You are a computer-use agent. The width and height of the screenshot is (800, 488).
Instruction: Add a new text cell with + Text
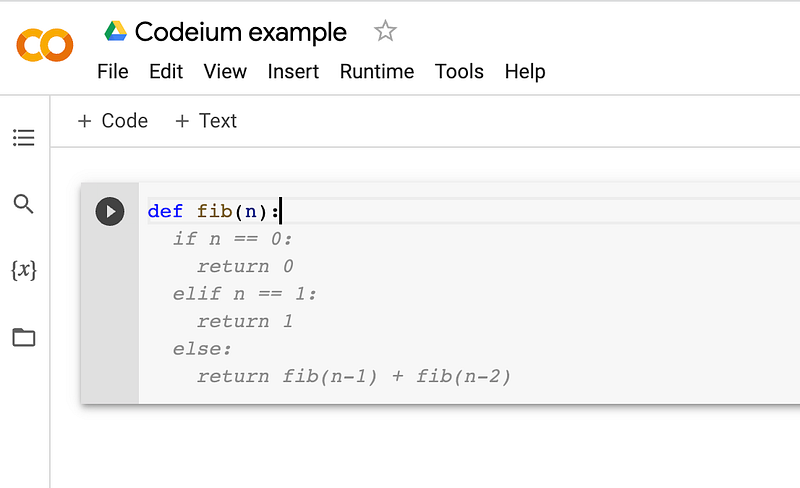click(206, 121)
